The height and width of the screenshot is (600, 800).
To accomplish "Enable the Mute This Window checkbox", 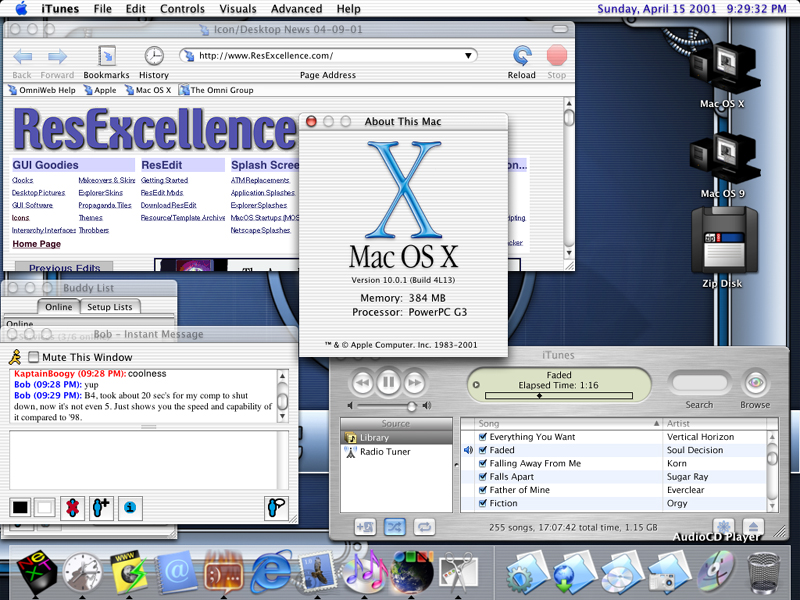I will 34,357.
